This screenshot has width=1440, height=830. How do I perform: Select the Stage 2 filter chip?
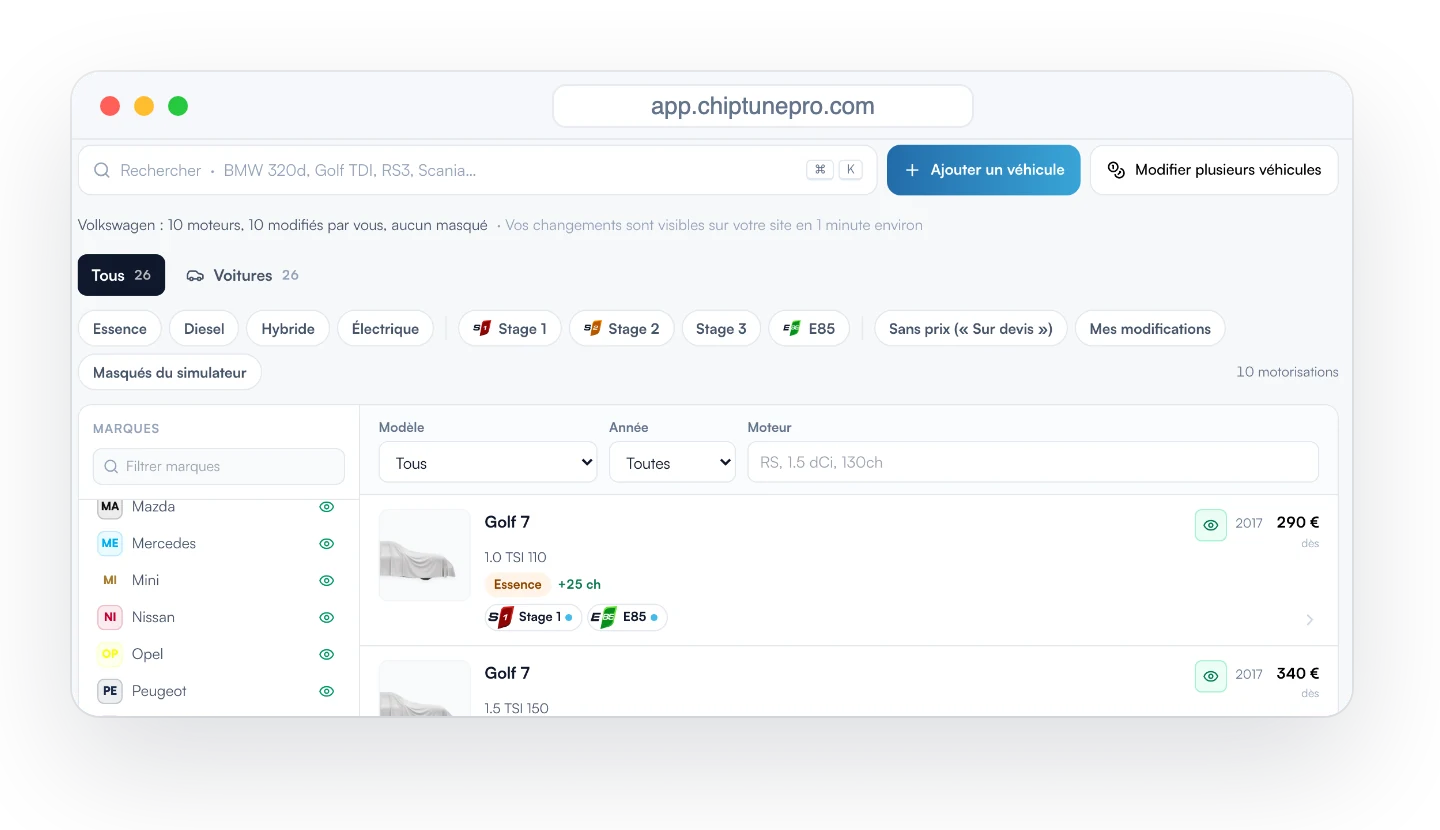(x=622, y=328)
